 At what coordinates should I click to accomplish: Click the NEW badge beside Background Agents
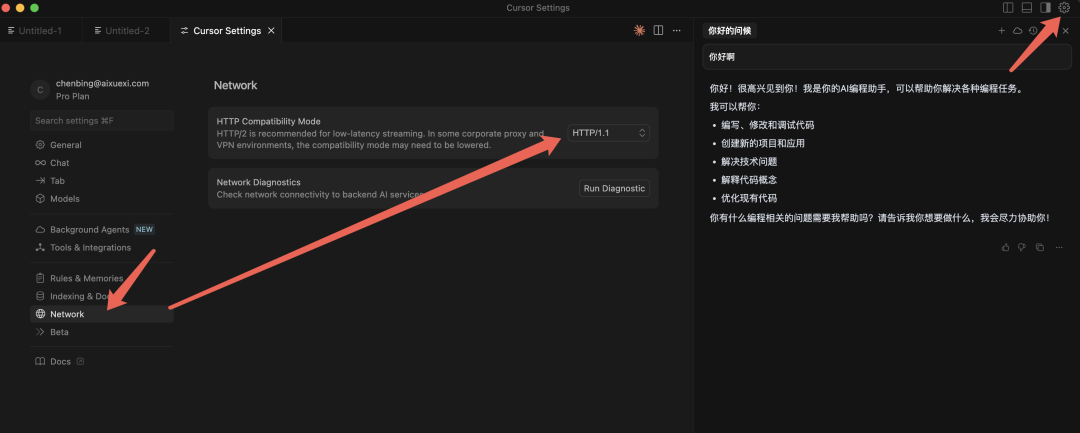pyautogui.click(x=144, y=230)
